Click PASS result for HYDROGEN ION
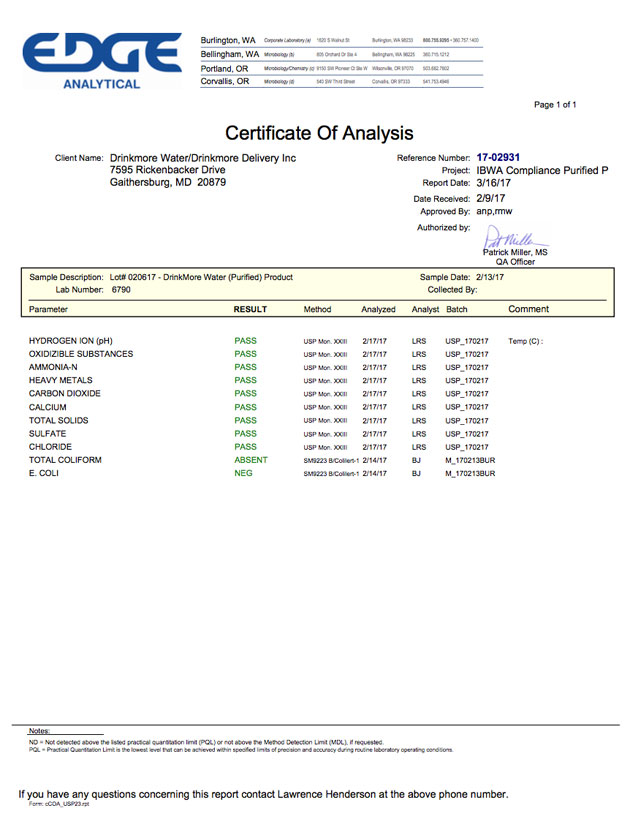This screenshot has height=819, width=630. point(246,341)
